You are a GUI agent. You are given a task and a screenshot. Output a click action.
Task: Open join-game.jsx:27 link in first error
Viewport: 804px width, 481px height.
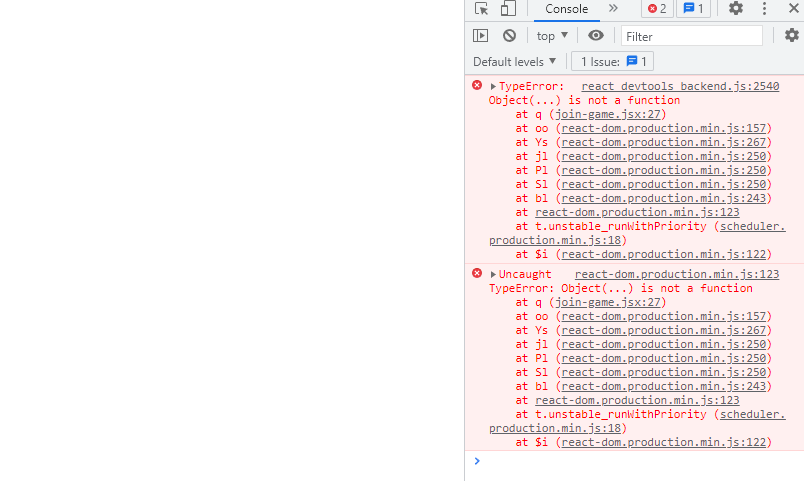tap(608, 114)
